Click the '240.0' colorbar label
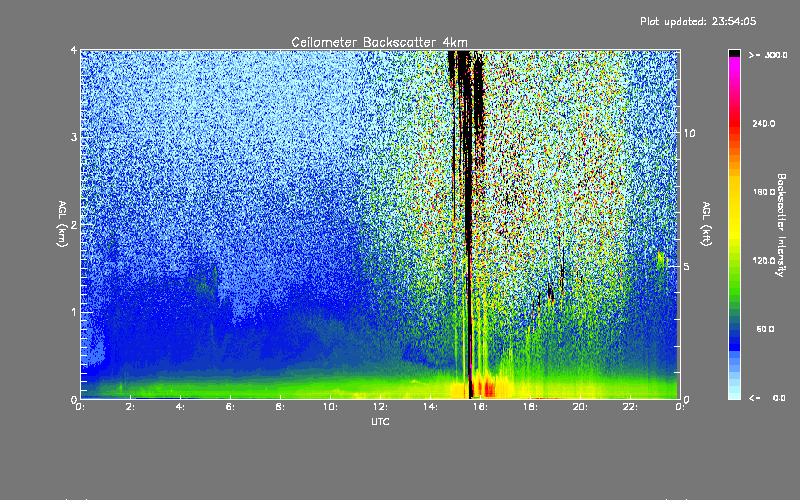Image resolution: width=800 pixels, height=500 pixels. [x=764, y=124]
